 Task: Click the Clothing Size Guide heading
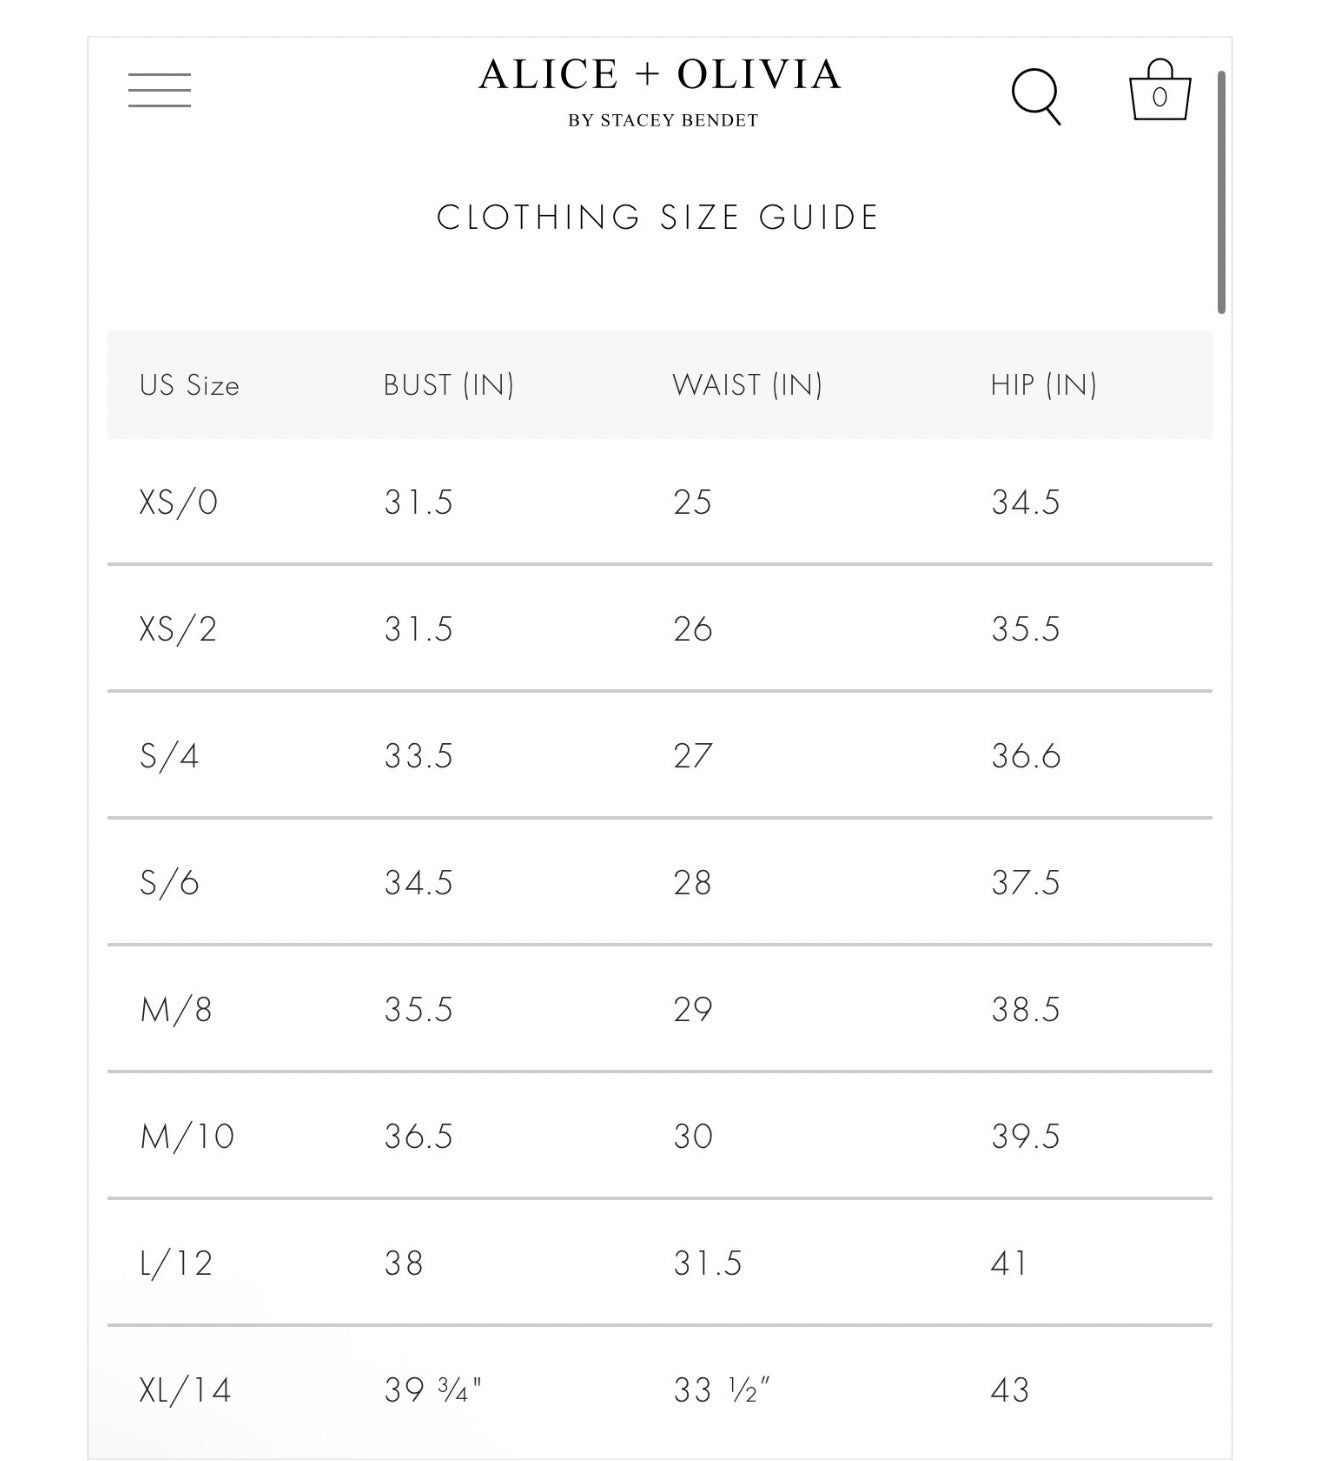(x=658, y=217)
